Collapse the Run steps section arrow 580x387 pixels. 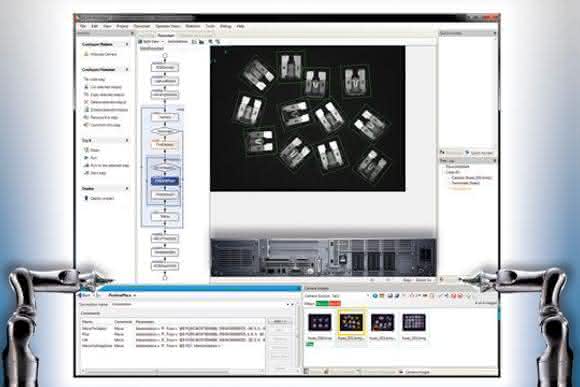(127, 140)
